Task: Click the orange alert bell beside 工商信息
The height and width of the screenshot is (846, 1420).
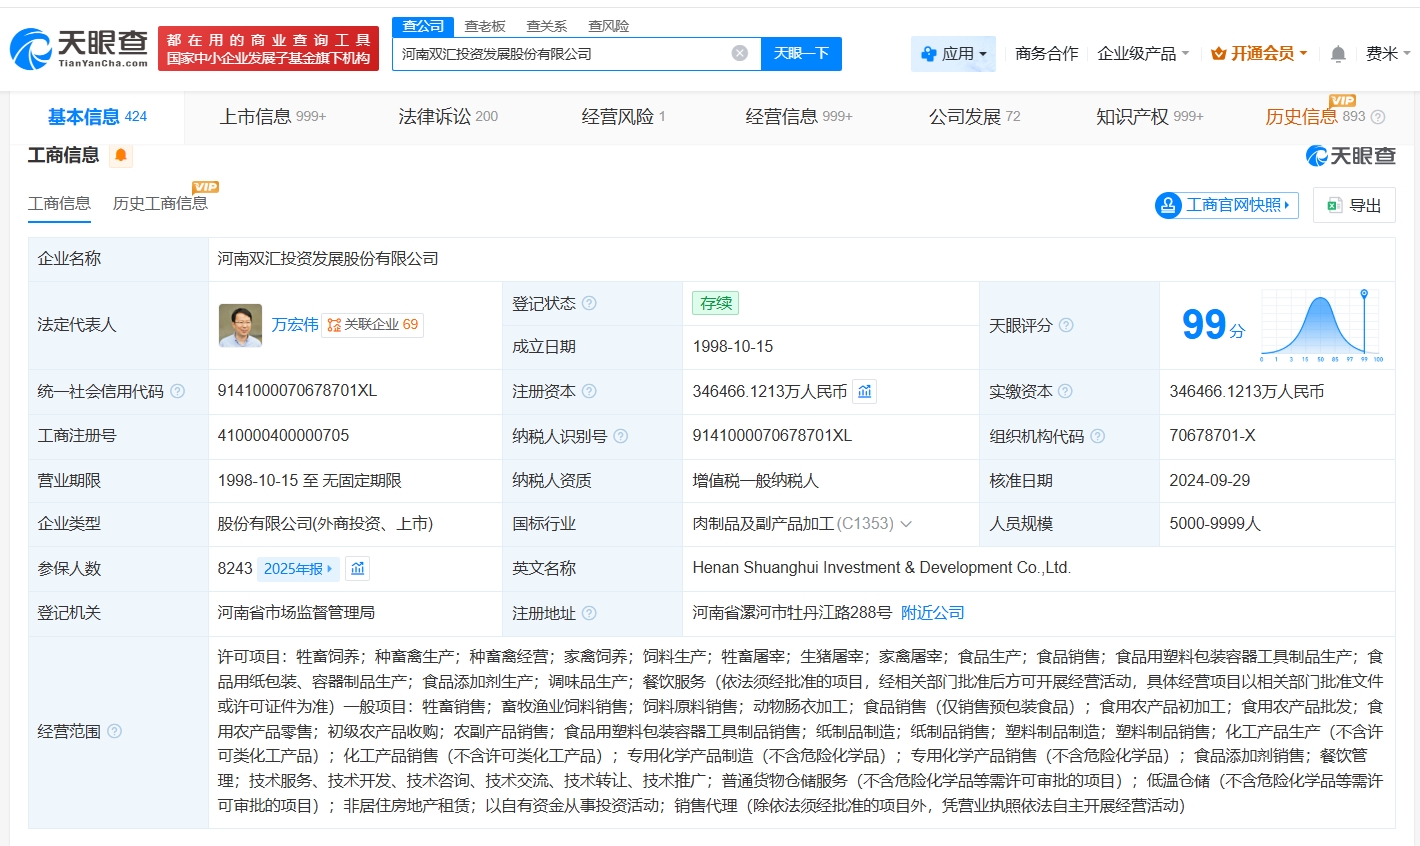Action: point(121,155)
